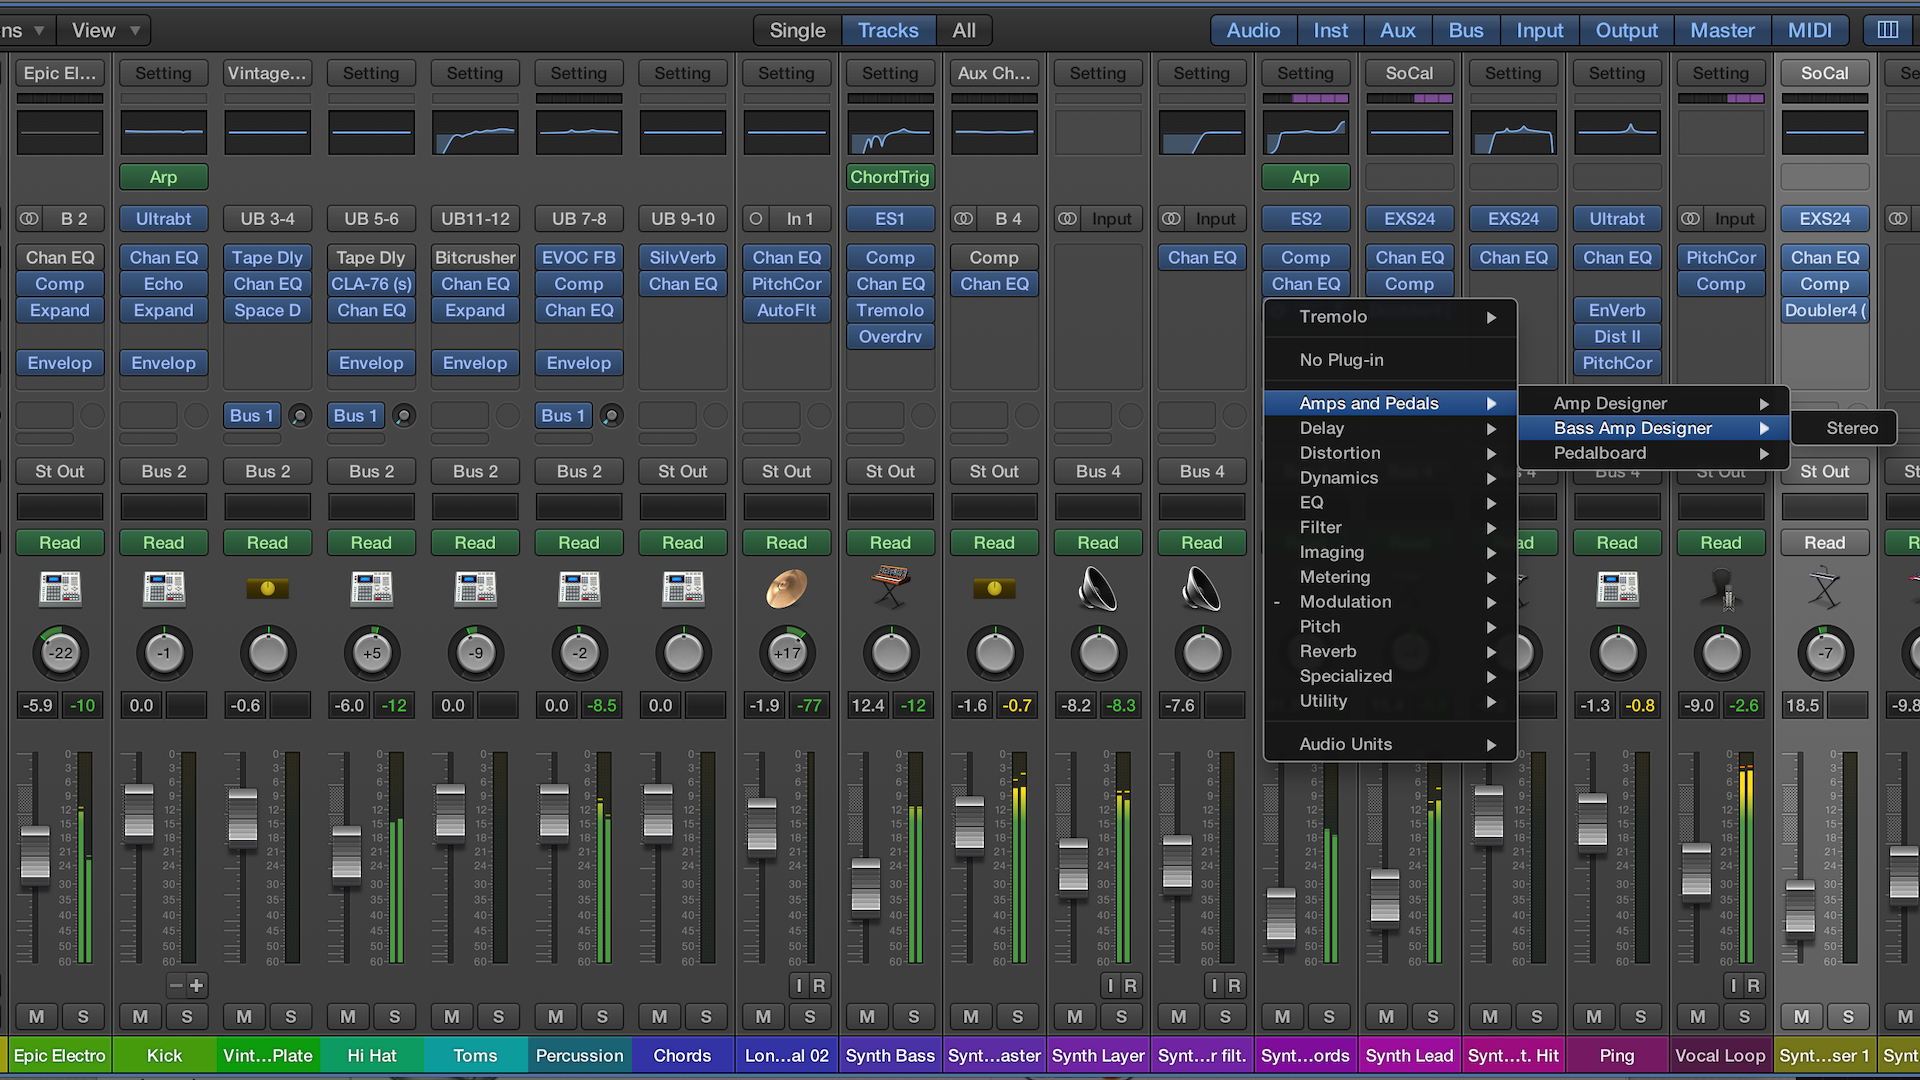This screenshot has height=1080, width=1920.
Task: Choose Reverb in the plug-in menu
Action: pos(1328,651)
